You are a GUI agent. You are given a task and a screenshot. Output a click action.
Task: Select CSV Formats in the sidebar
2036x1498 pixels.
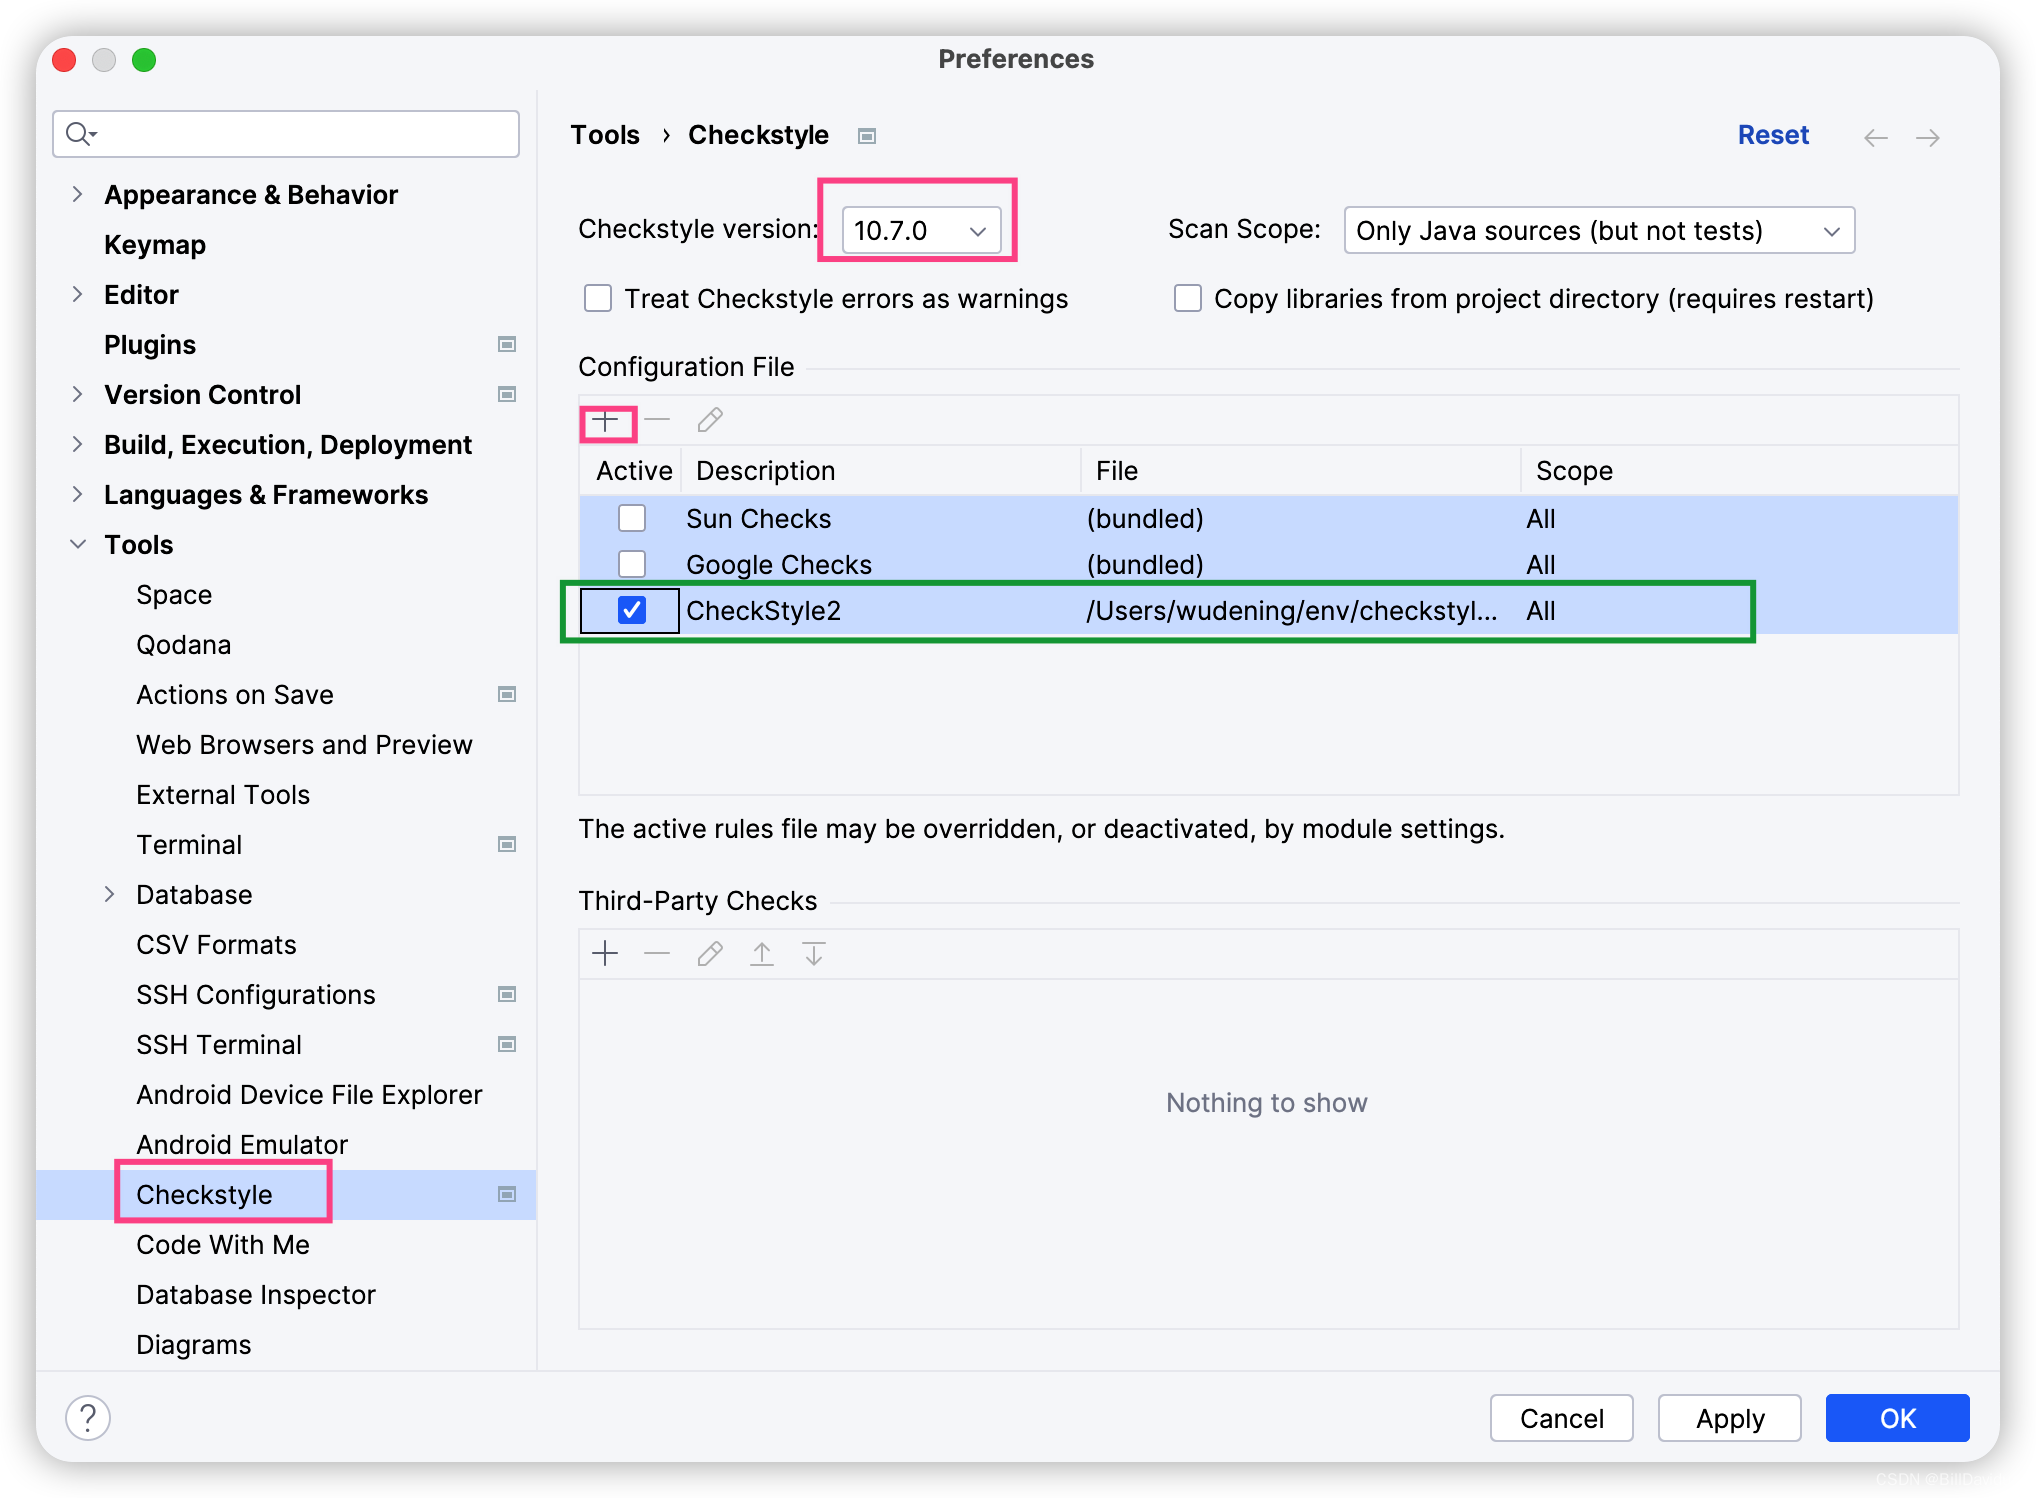(217, 945)
